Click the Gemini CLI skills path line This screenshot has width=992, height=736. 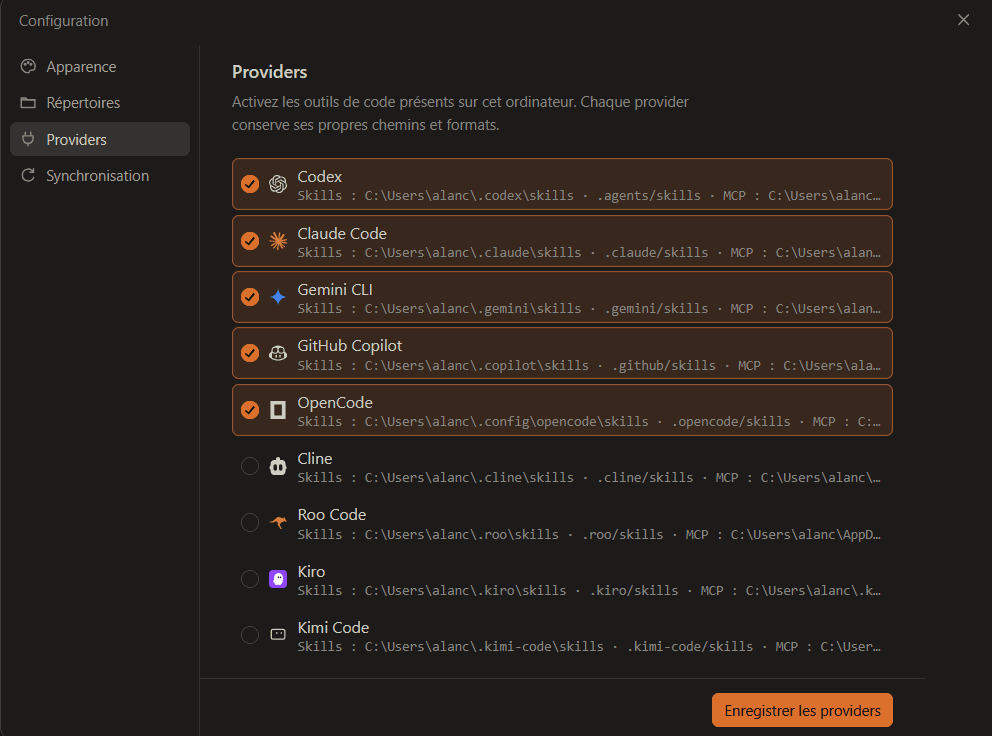click(x=589, y=308)
